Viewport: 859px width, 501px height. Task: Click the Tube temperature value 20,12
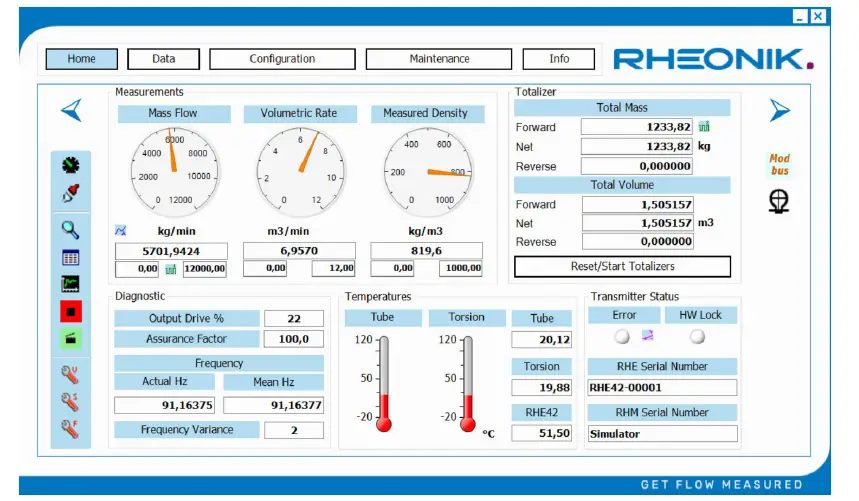pyautogui.click(x=541, y=339)
